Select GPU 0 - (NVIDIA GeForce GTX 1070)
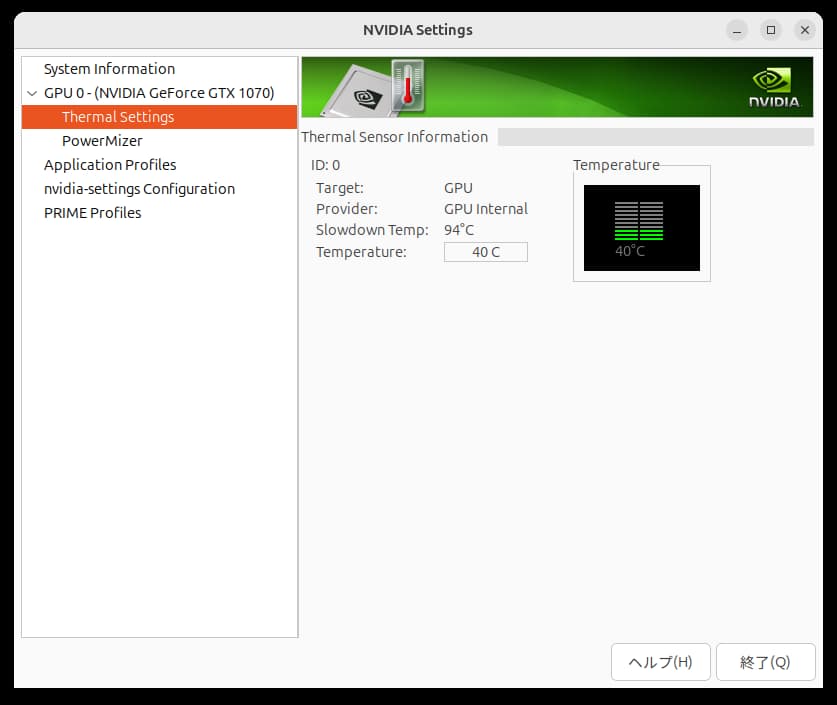Image resolution: width=837 pixels, height=705 pixels. (159, 93)
